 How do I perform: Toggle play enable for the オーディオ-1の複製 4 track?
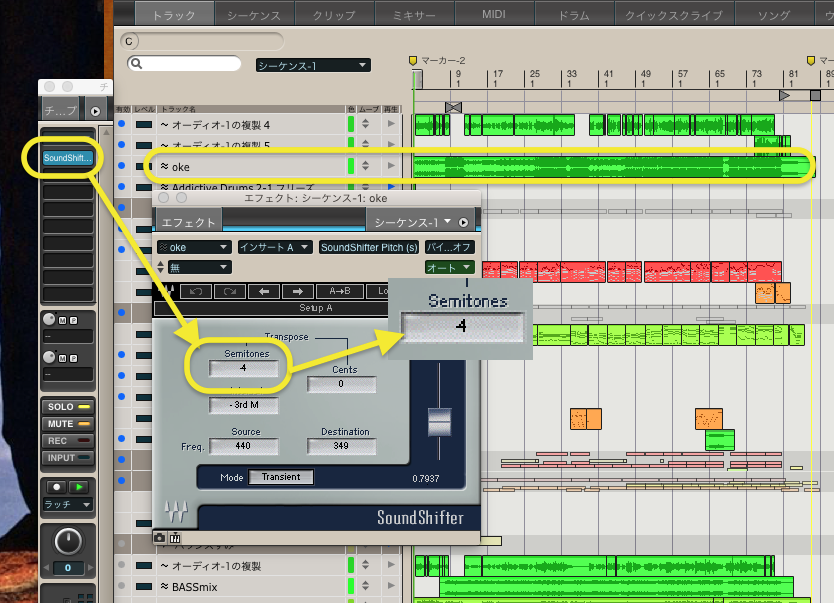point(391,124)
